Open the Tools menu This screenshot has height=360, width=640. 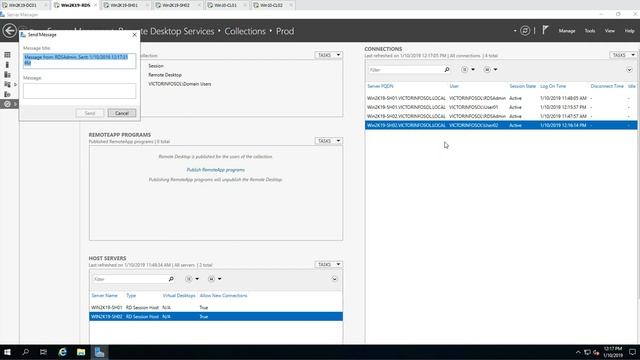(589, 31)
